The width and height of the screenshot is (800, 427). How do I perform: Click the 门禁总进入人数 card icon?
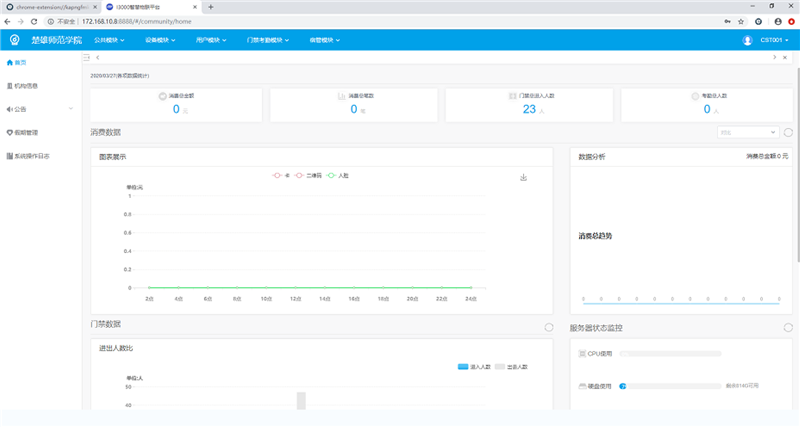click(513, 96)
